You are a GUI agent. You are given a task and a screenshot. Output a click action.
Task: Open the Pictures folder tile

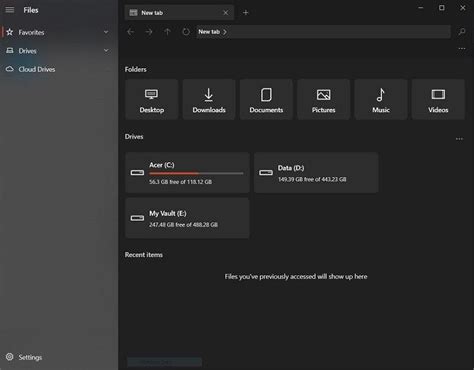(x=324, y=99)
